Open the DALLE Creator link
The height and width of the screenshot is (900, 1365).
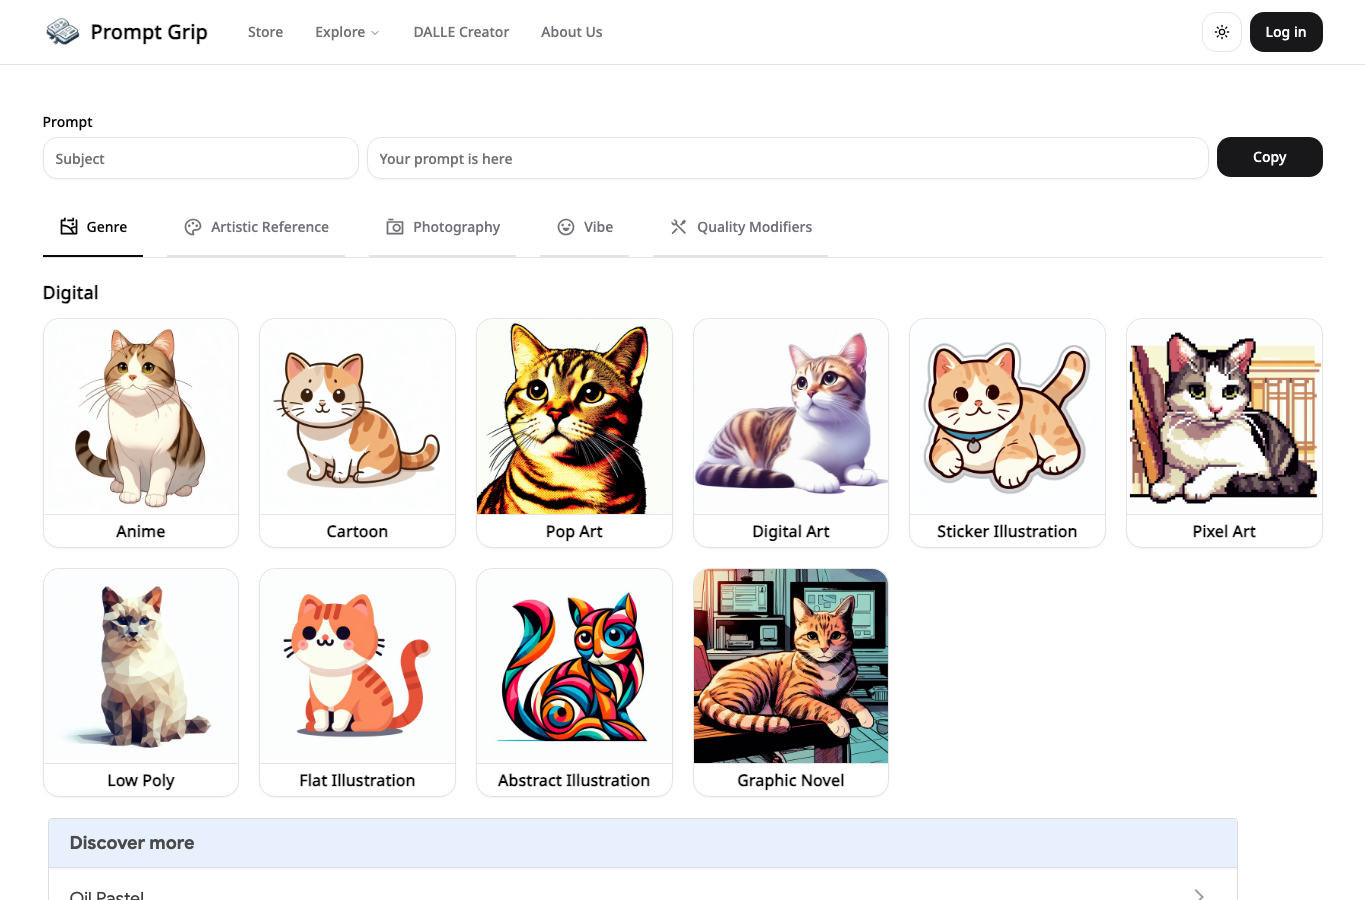(x=461, y=32)
